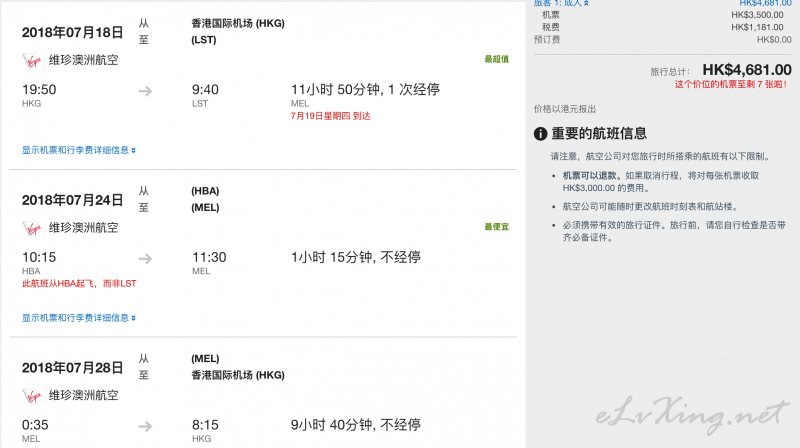Screen dimensions: 800x448
Task: Click the 2018年07月28日 flight date heading
Action: pyautogui.click(x=72, y=367)
